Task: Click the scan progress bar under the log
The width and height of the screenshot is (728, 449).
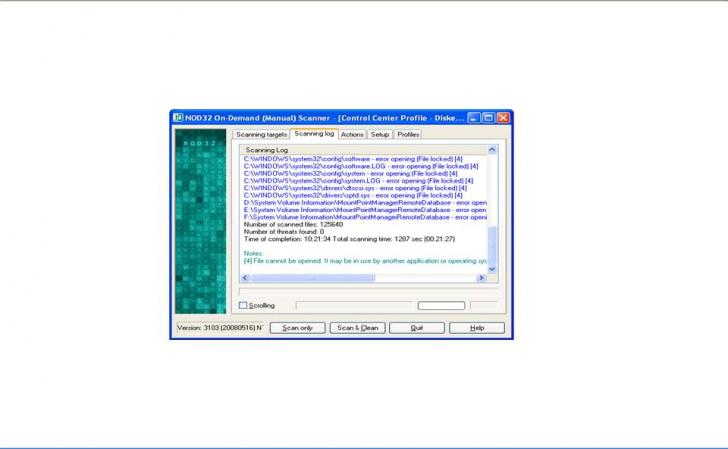Action: coord(368,292)
